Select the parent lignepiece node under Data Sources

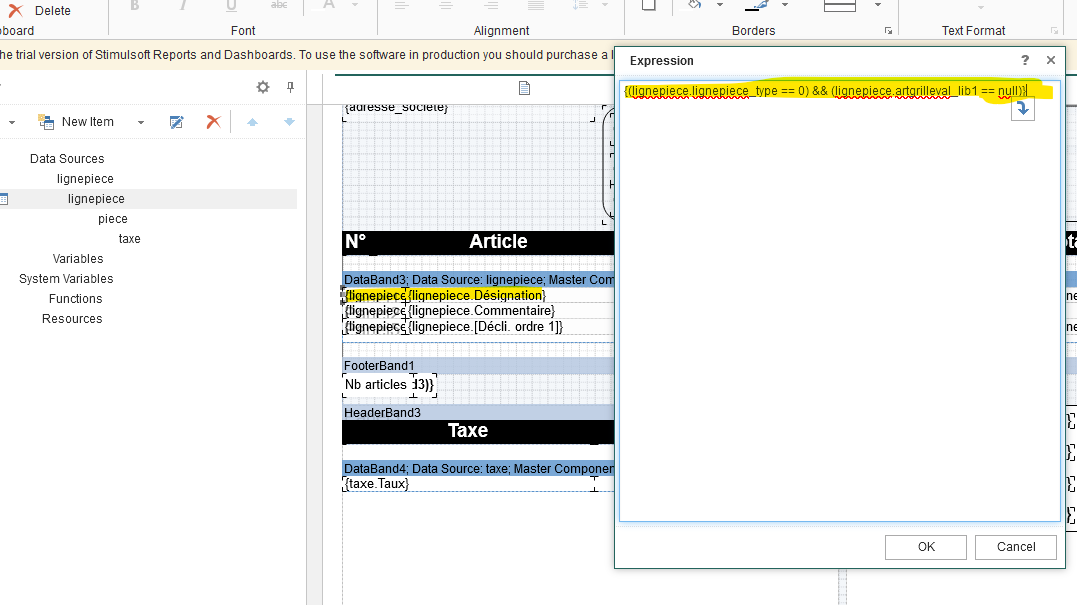(85, 179)
